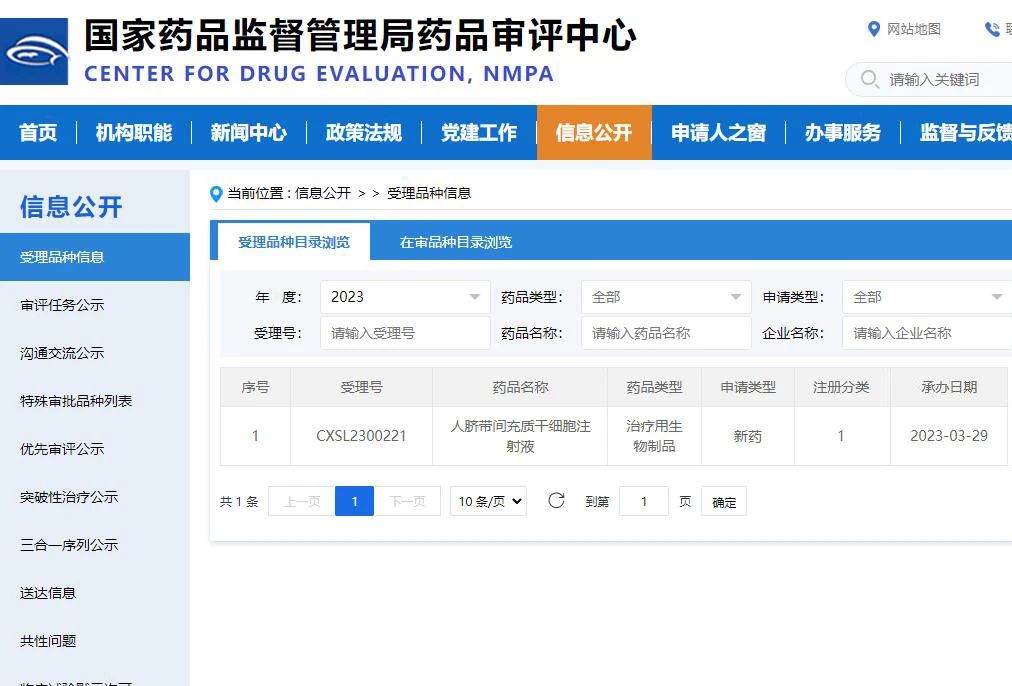
Task: Click the 企业名称 input field
Action: point(925,332)
